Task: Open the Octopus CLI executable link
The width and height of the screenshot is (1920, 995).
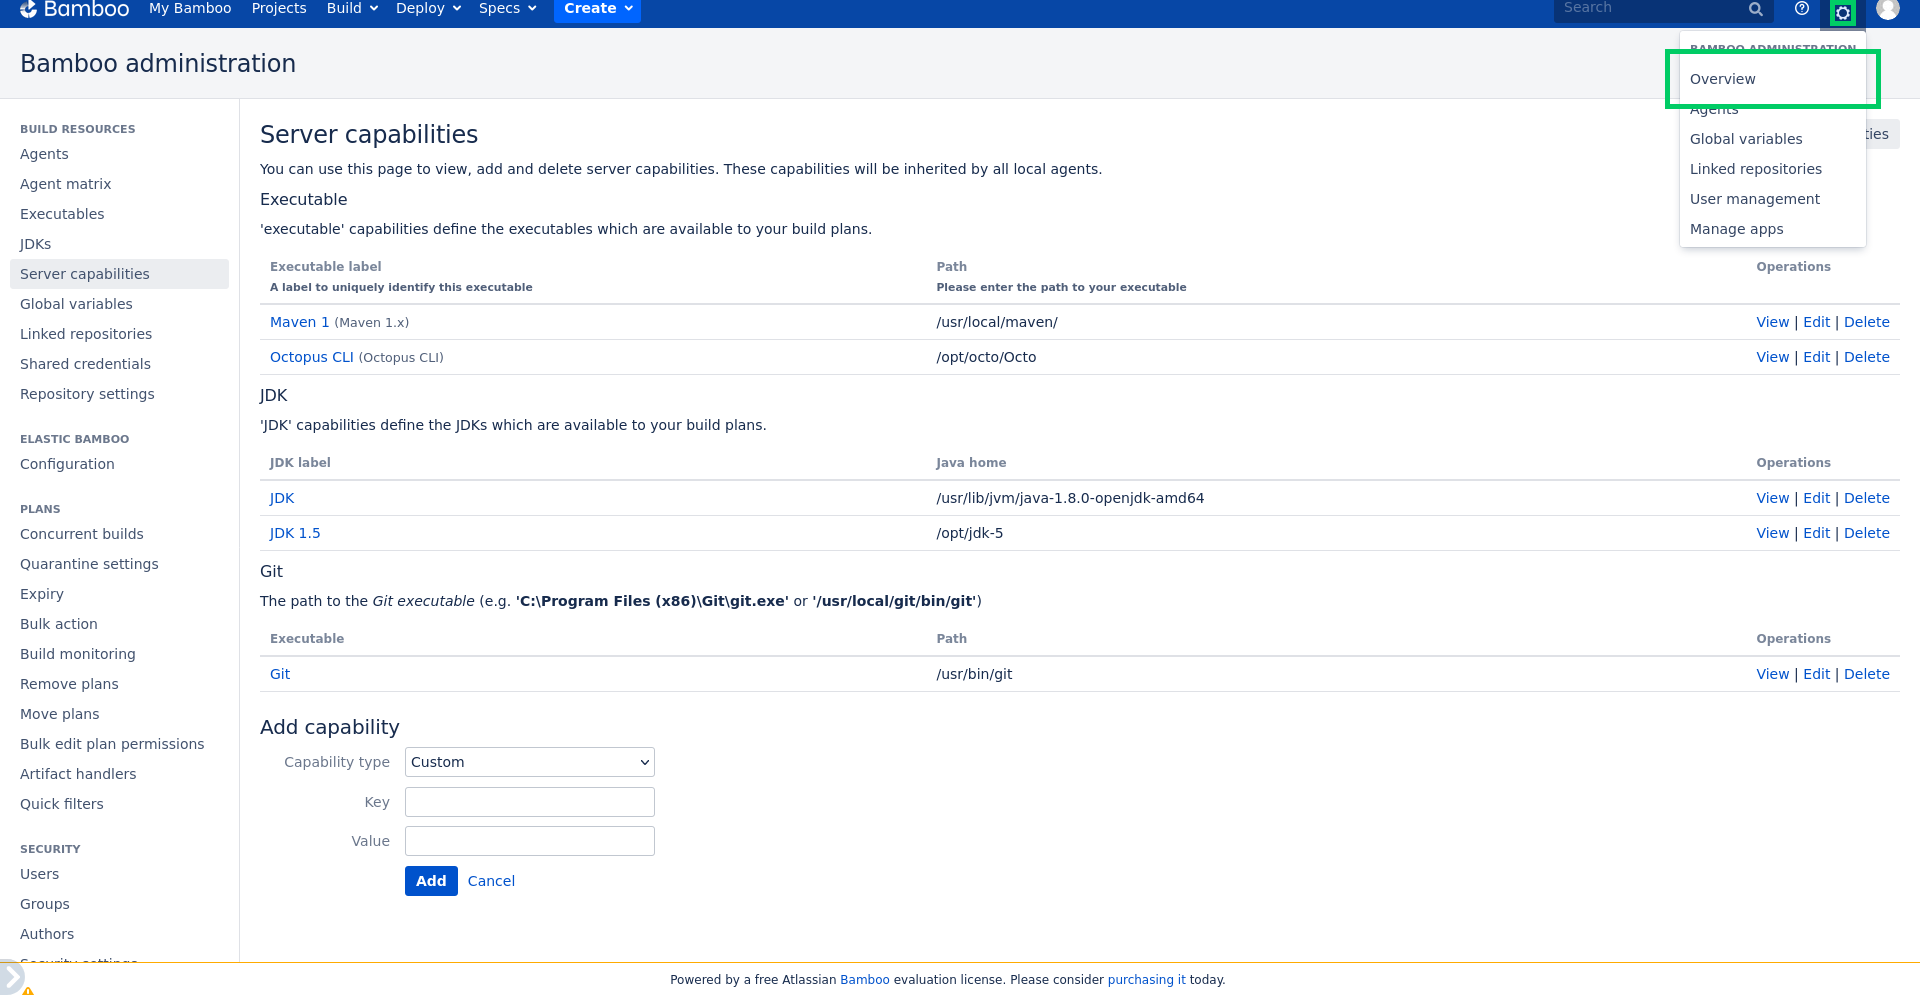Action: pyautogui.click(x=312, y=357)
